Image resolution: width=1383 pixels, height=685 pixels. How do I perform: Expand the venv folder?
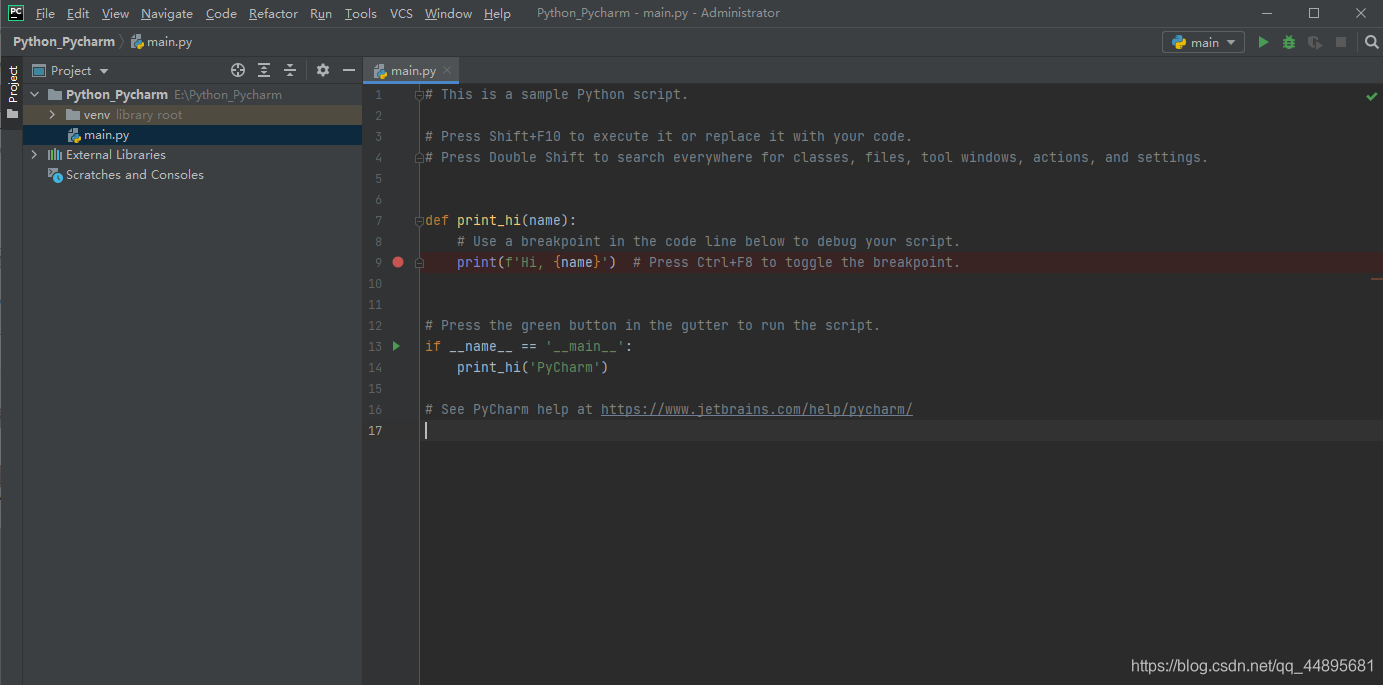tap(52, 115)
